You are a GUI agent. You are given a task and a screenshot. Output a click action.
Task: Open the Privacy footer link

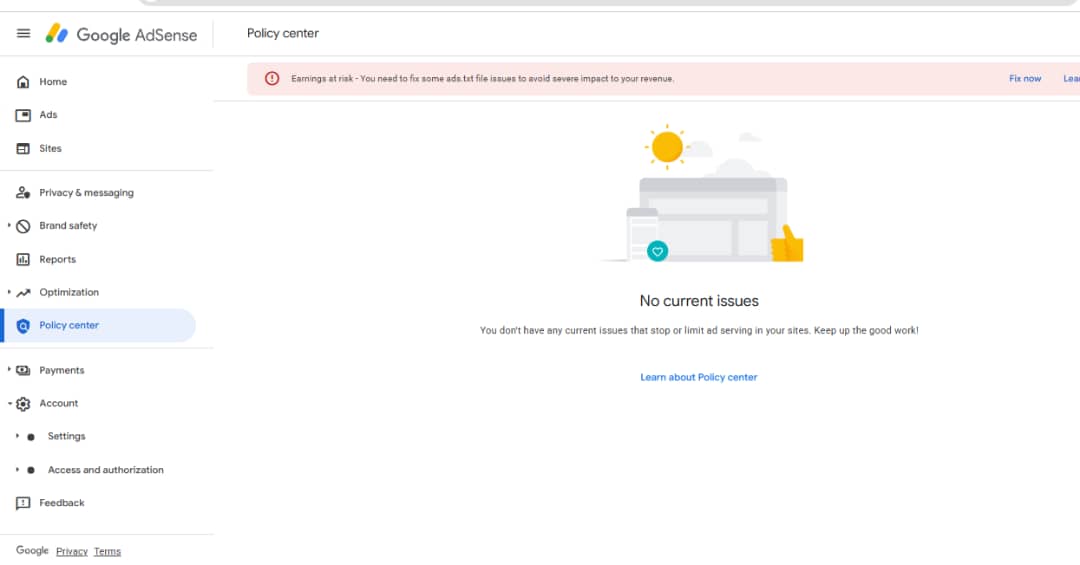72,552
